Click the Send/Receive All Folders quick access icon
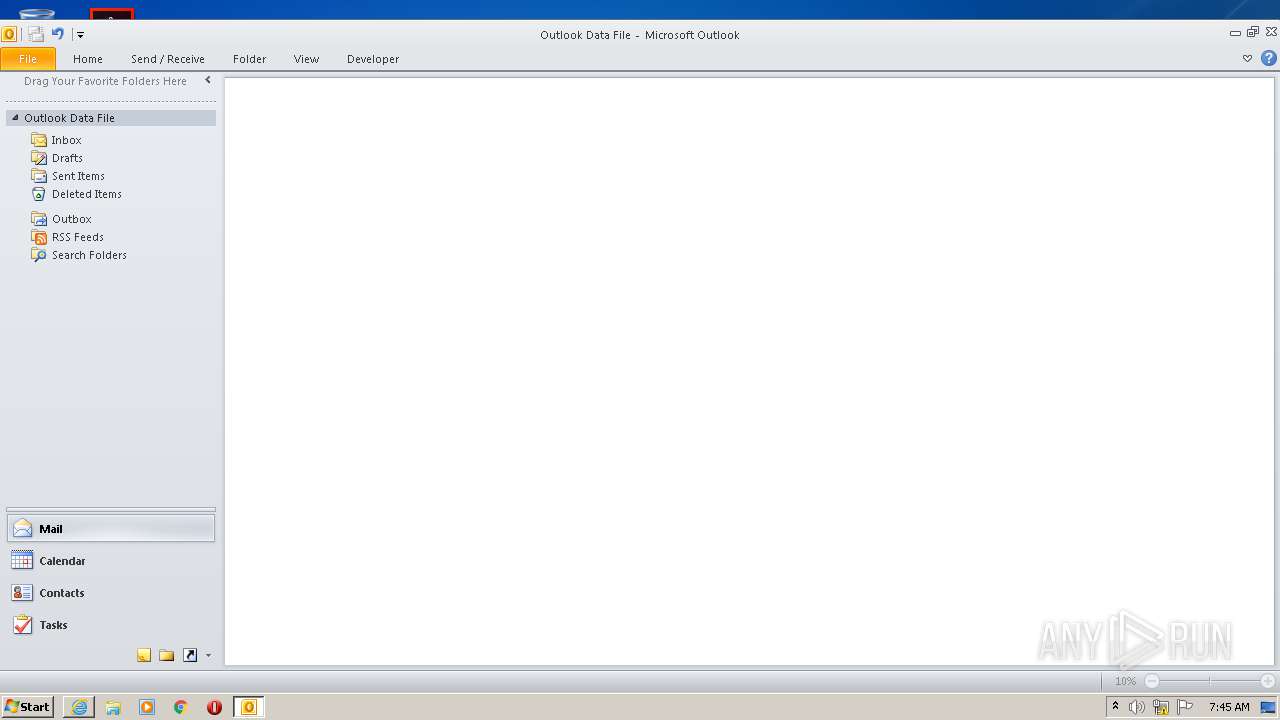This screenshot has width=1280, height=720. [x=36, y=34]
